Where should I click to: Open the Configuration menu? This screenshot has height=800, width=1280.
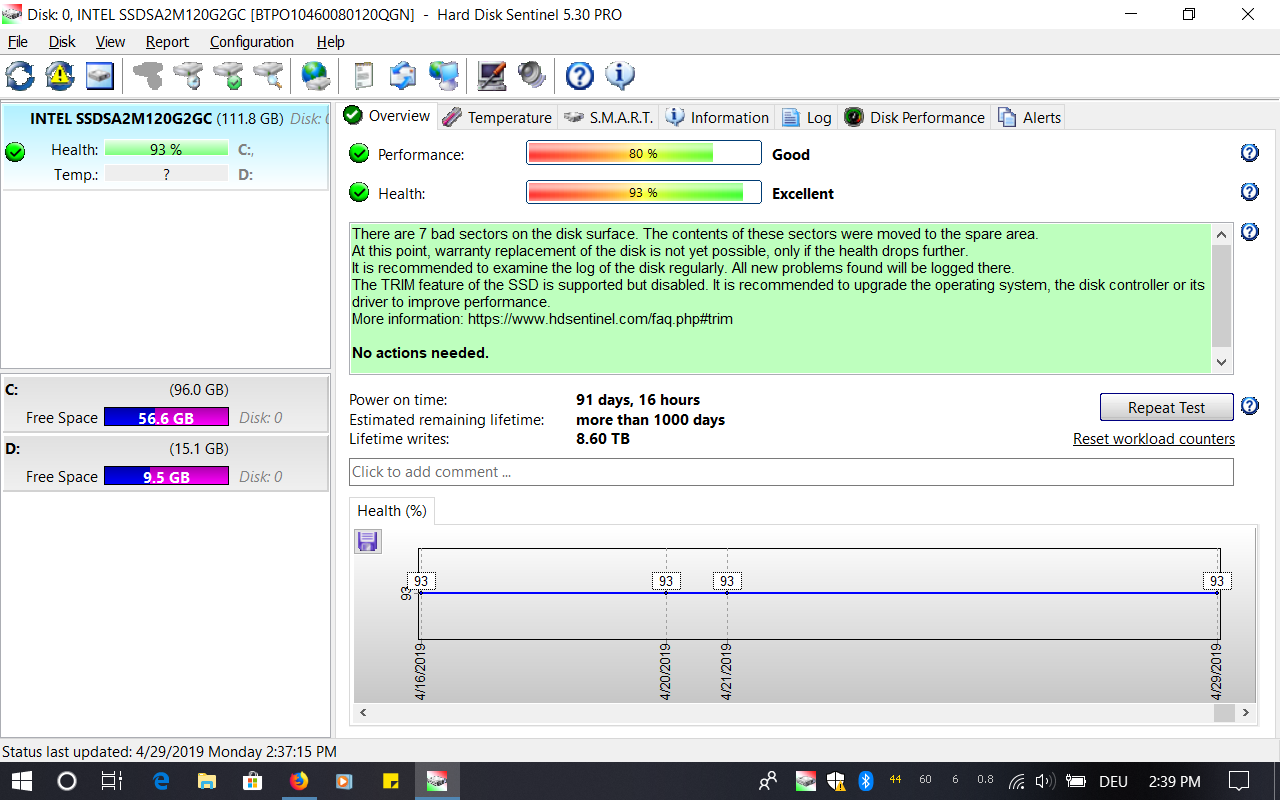click(252, 42)
